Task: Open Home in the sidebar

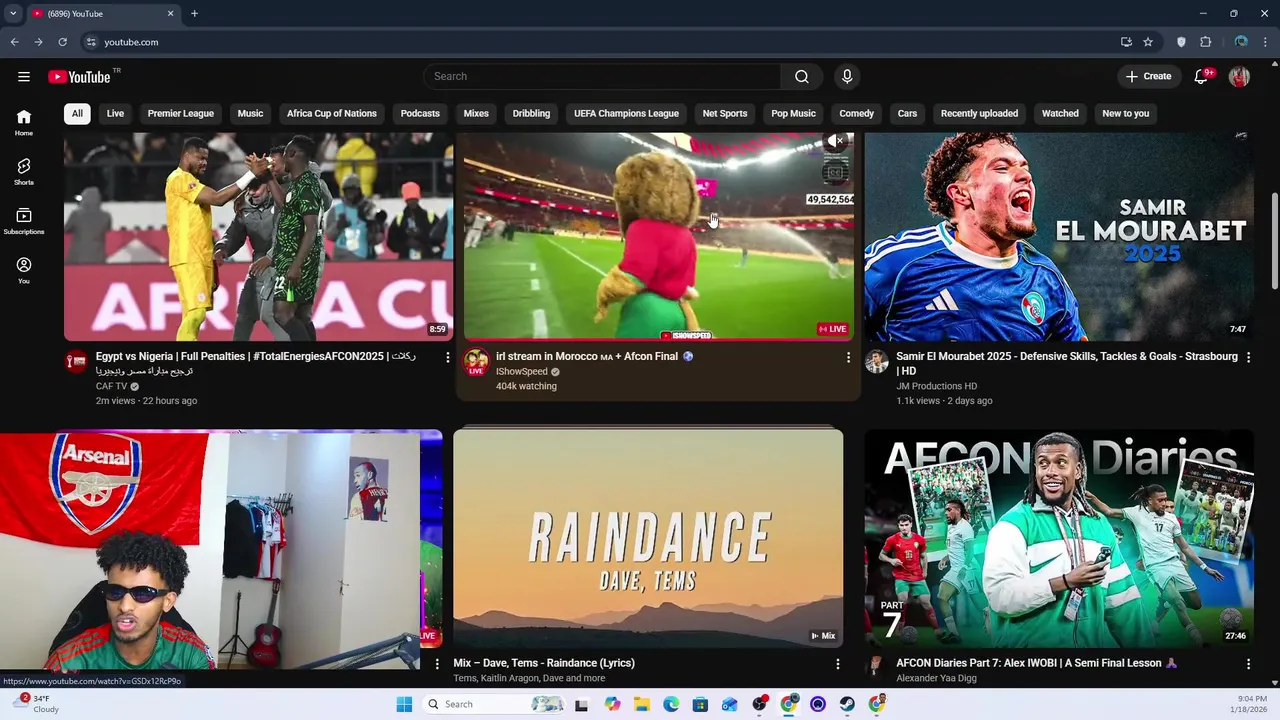Action: click(x=24, y=122)
